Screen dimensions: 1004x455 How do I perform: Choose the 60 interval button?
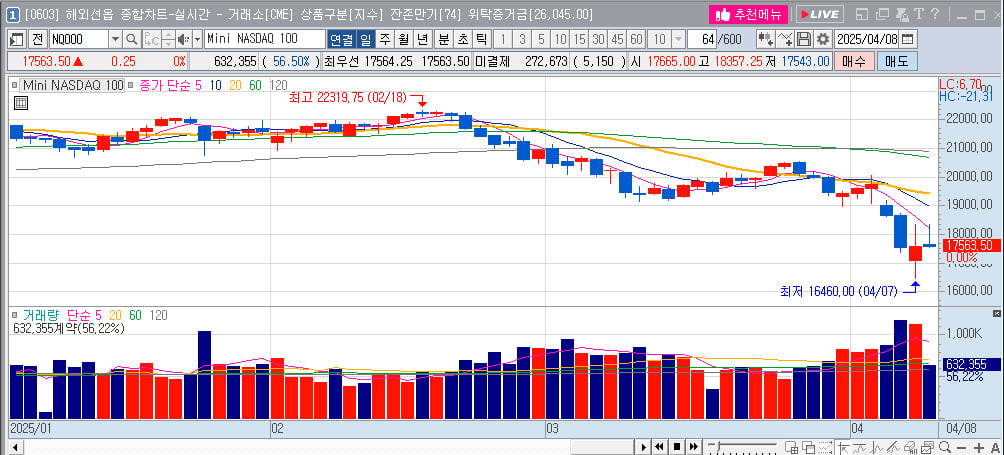pos(636,39)
